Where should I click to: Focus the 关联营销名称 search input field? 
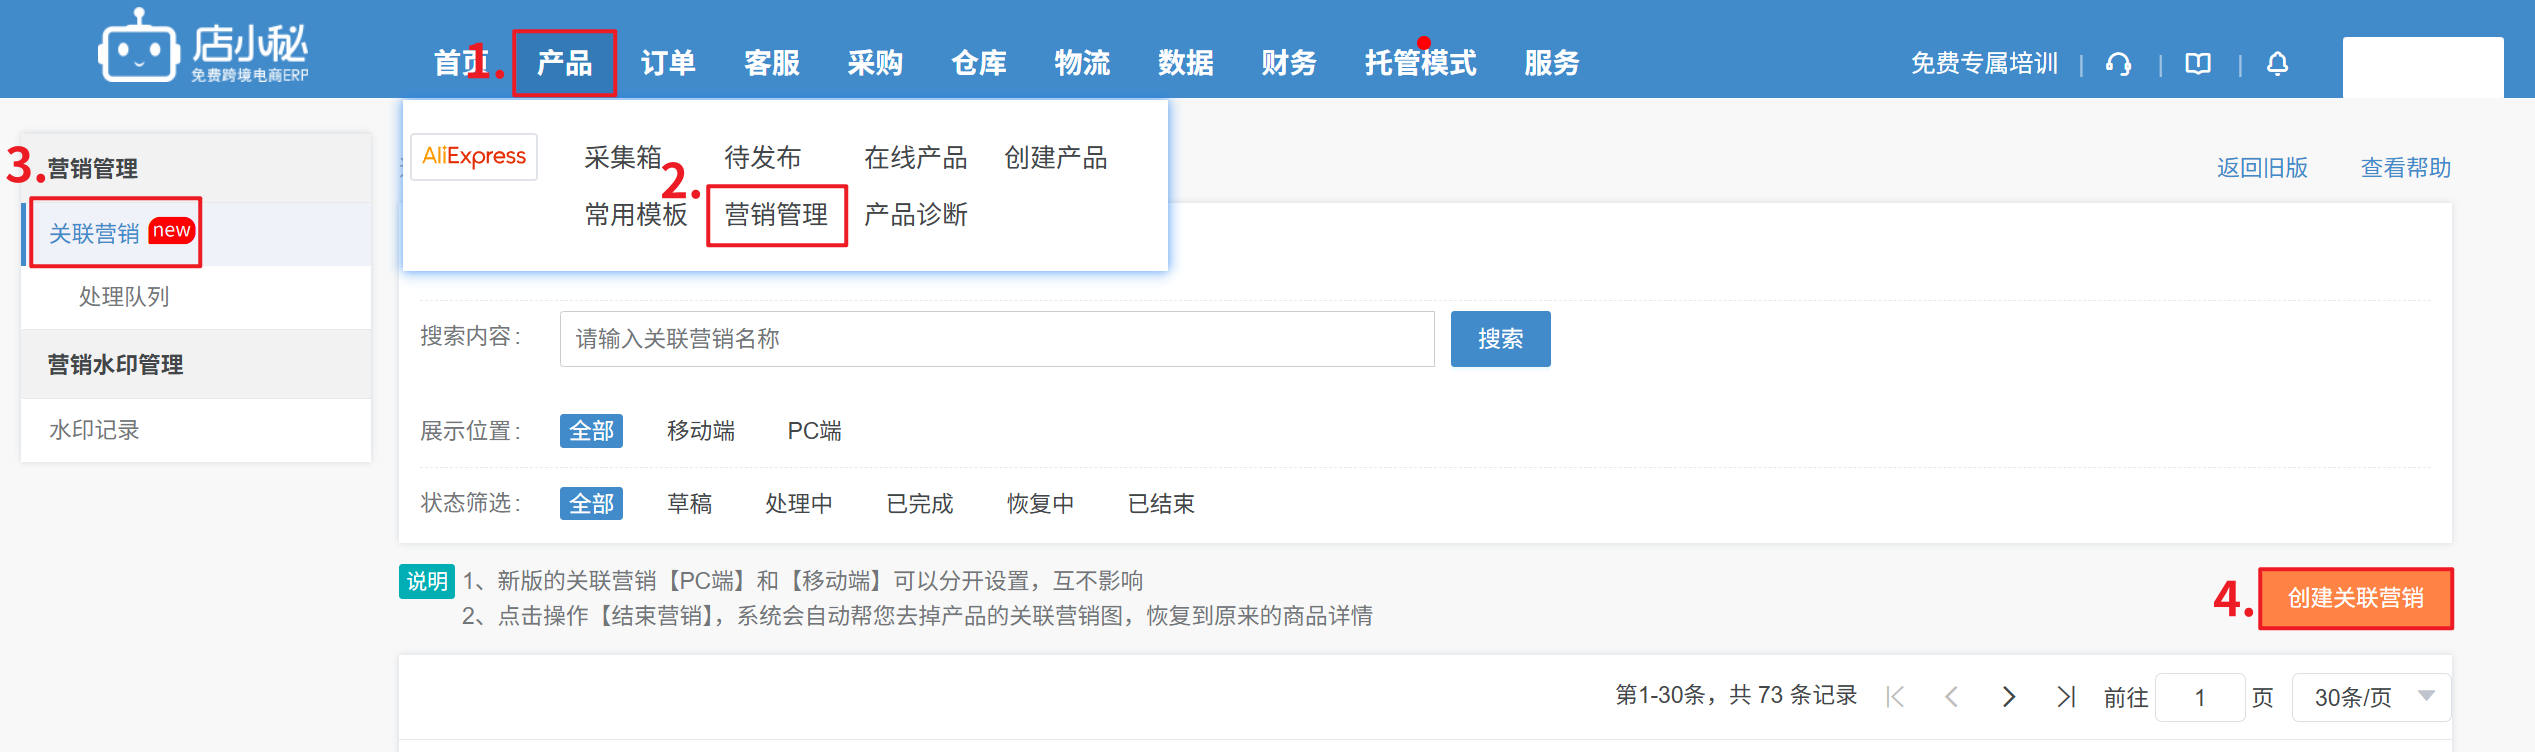pyautogui.click(x=996, y=339)
